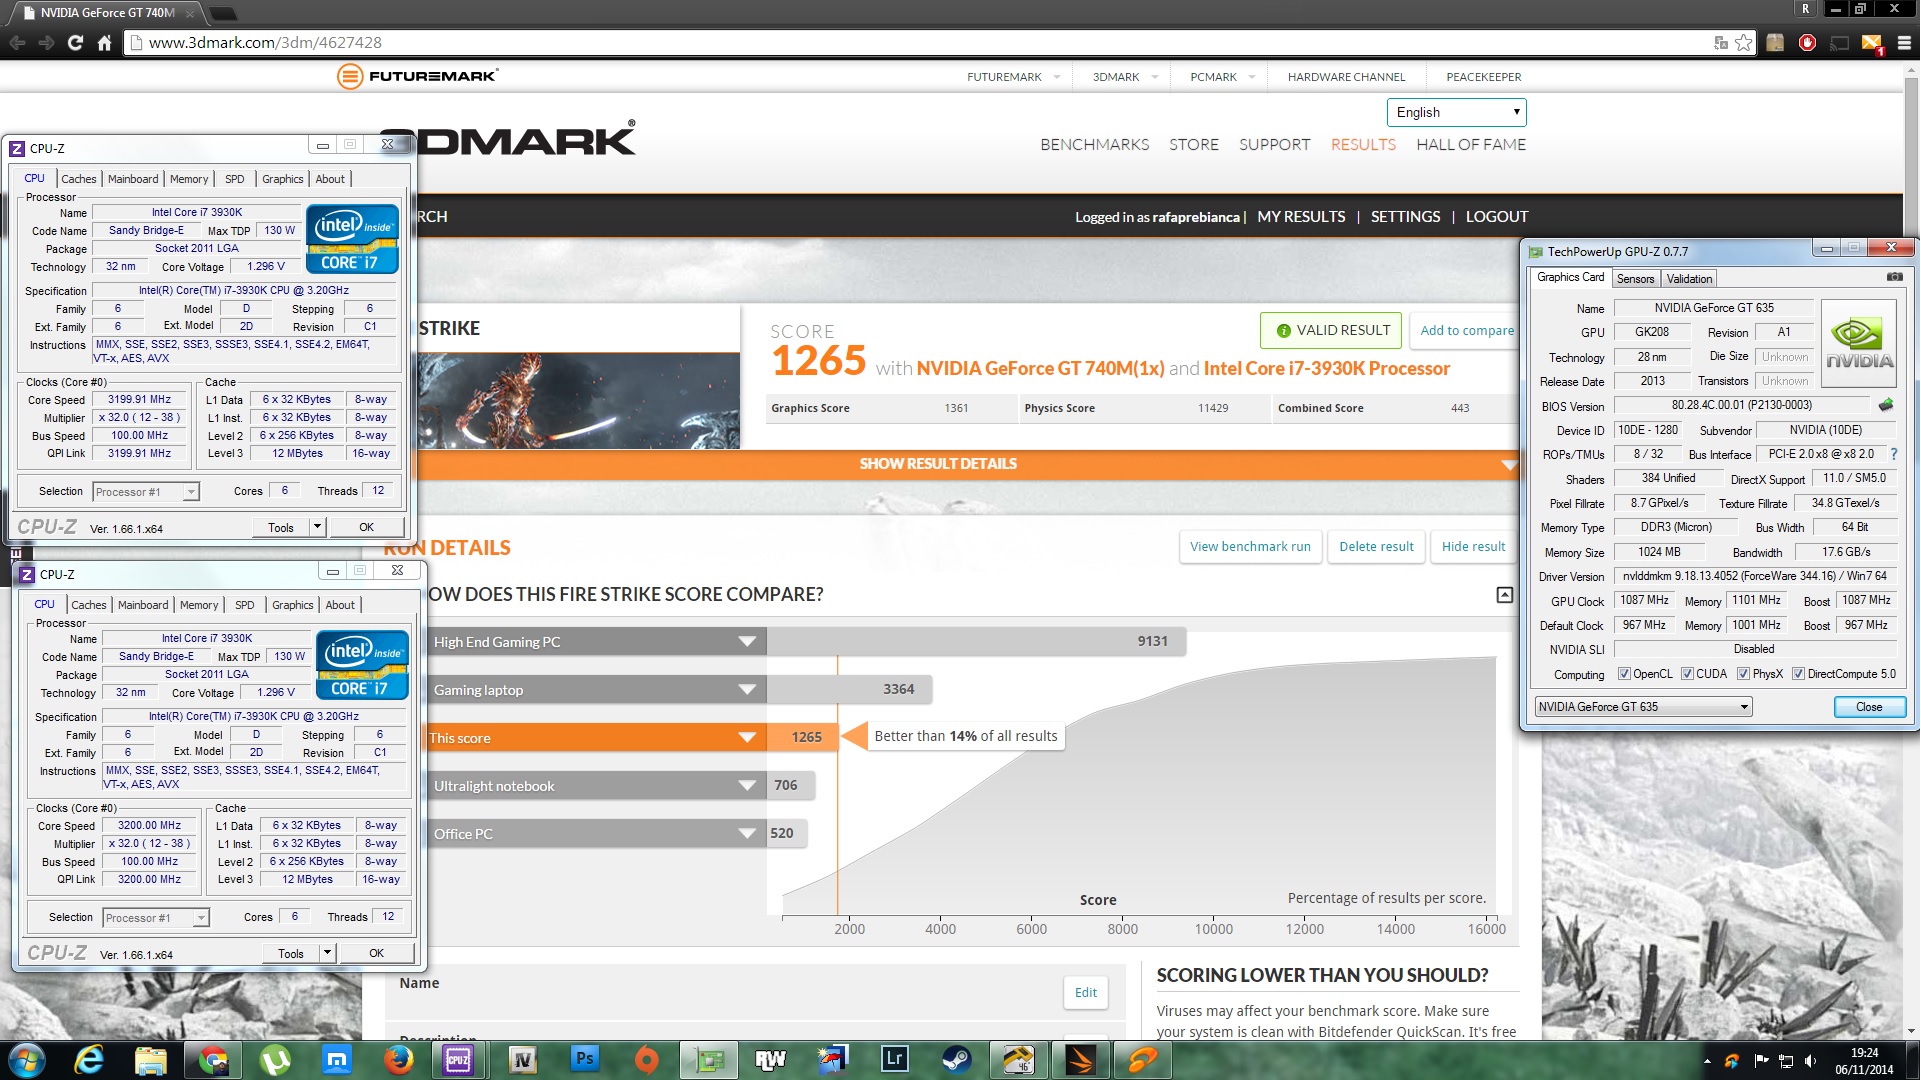Click the Hide result button
The image size is (1921, 1080).
click(x=1473, y=547)
